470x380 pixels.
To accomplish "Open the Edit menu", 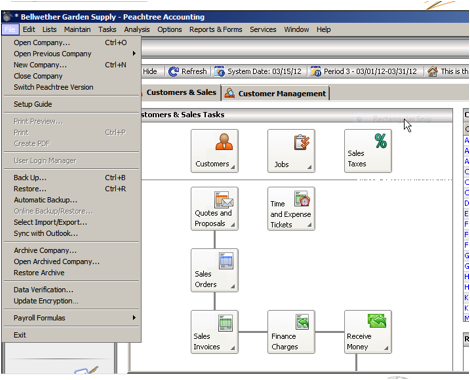I will point(29,29).
